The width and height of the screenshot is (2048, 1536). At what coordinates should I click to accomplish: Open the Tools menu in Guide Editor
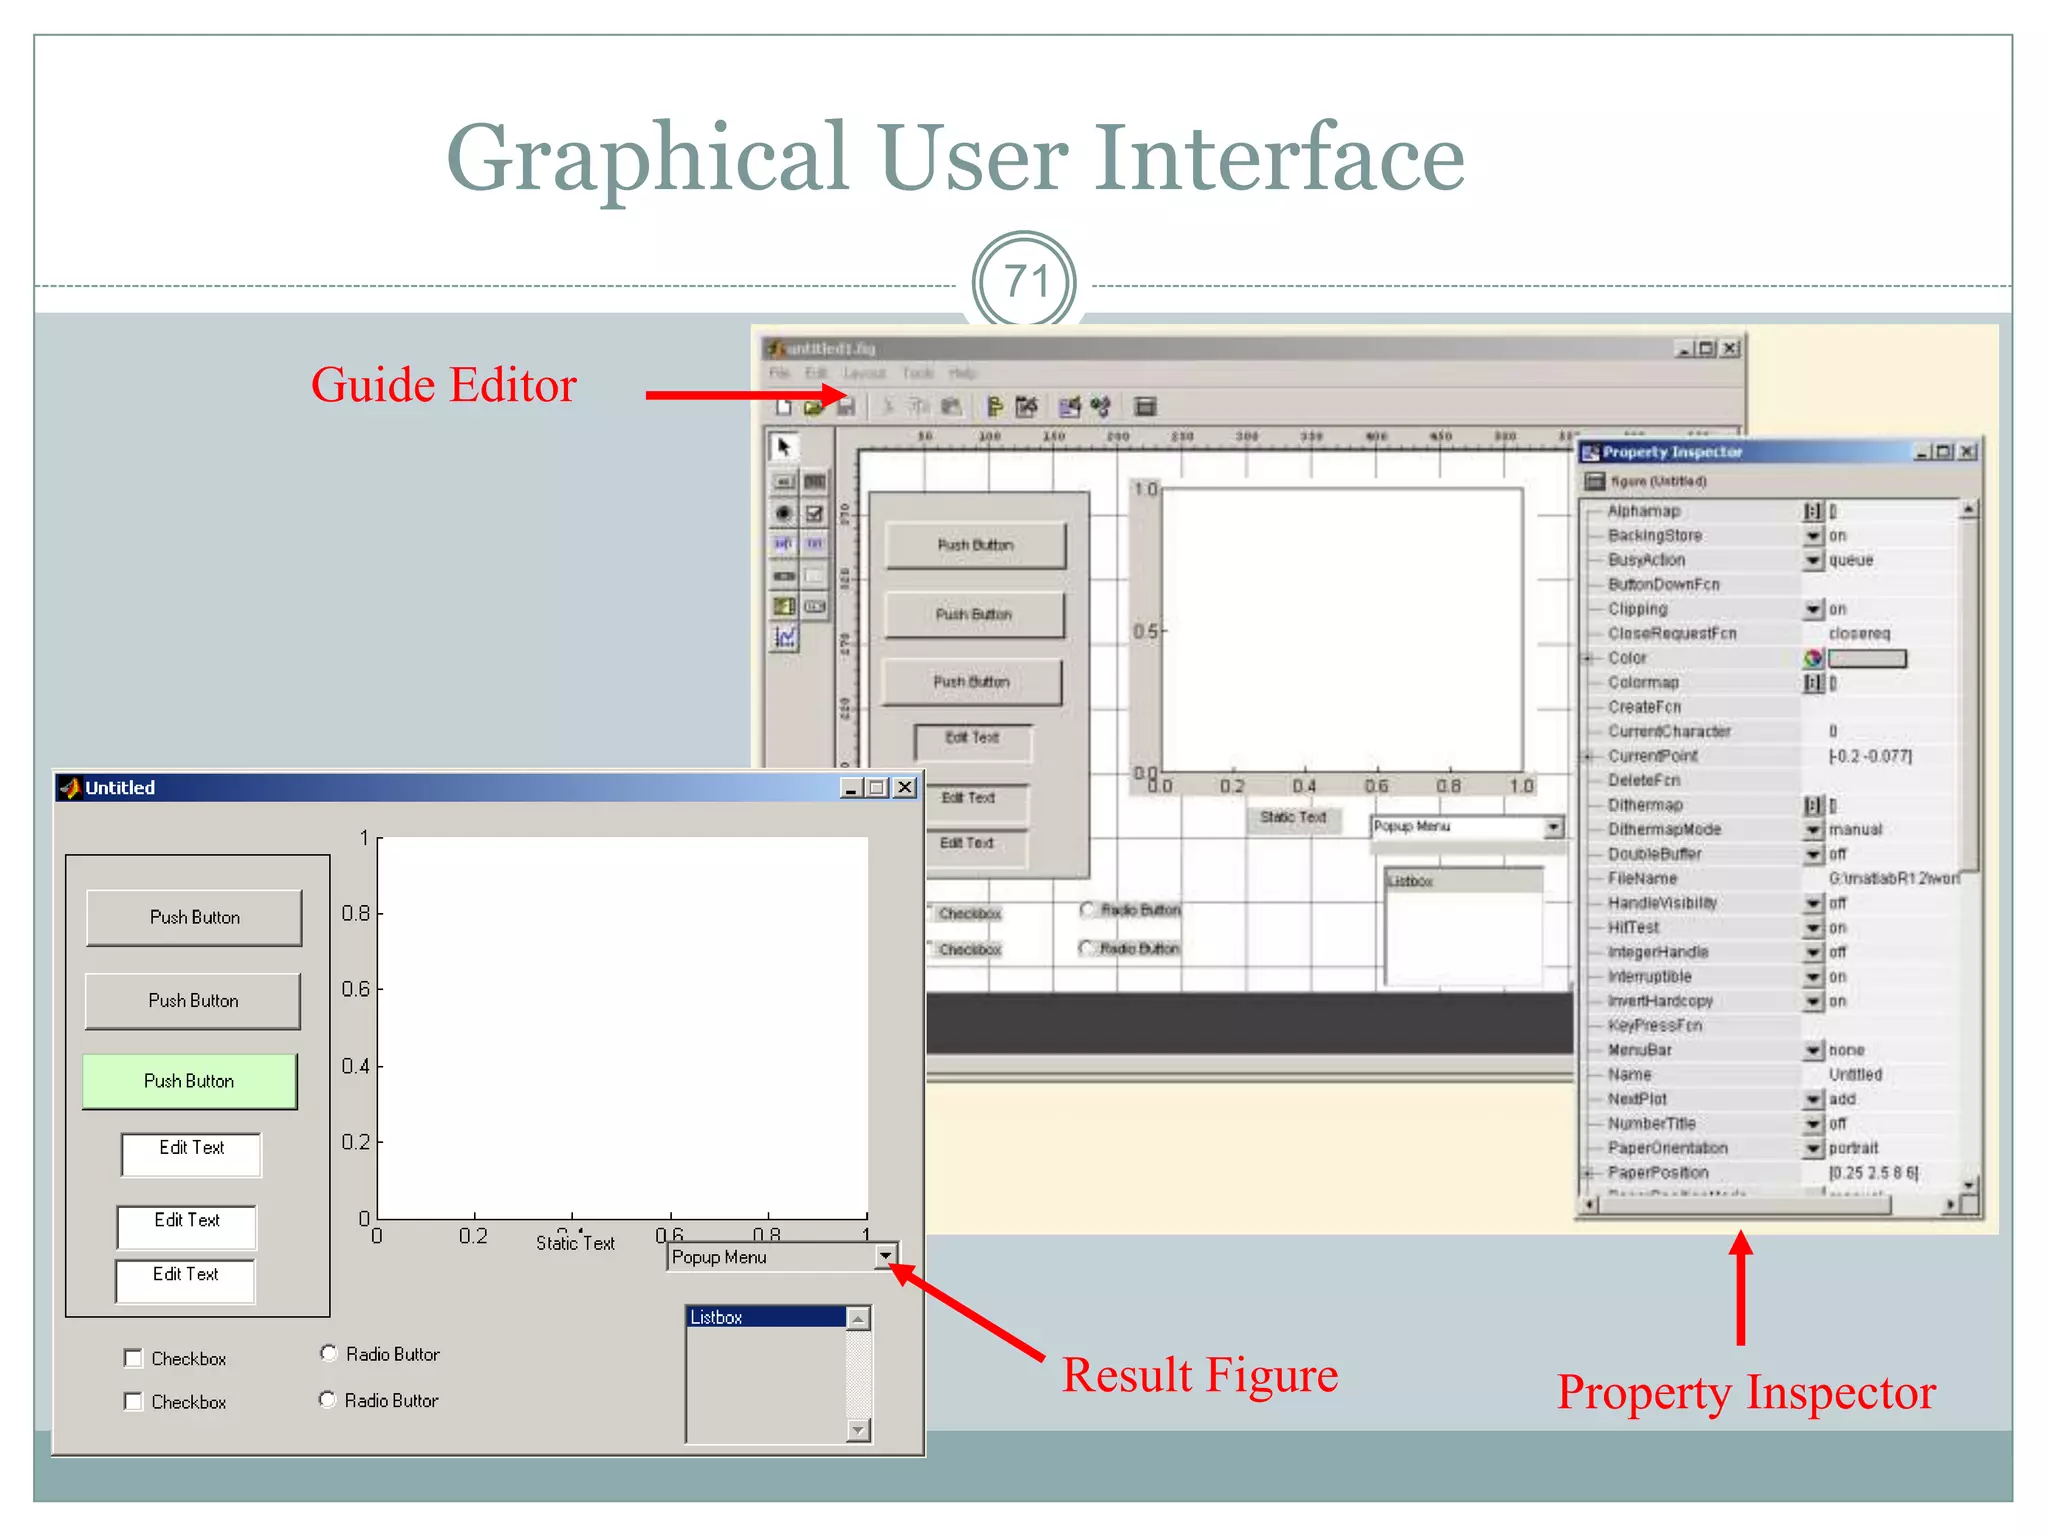click(x=918, y=373)
